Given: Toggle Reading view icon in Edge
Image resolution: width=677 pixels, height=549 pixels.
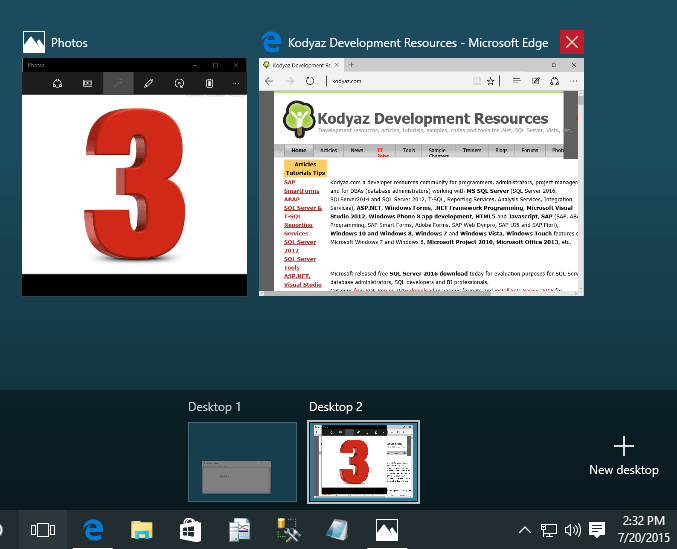Looking at the screenshot, I should [476, 81].
